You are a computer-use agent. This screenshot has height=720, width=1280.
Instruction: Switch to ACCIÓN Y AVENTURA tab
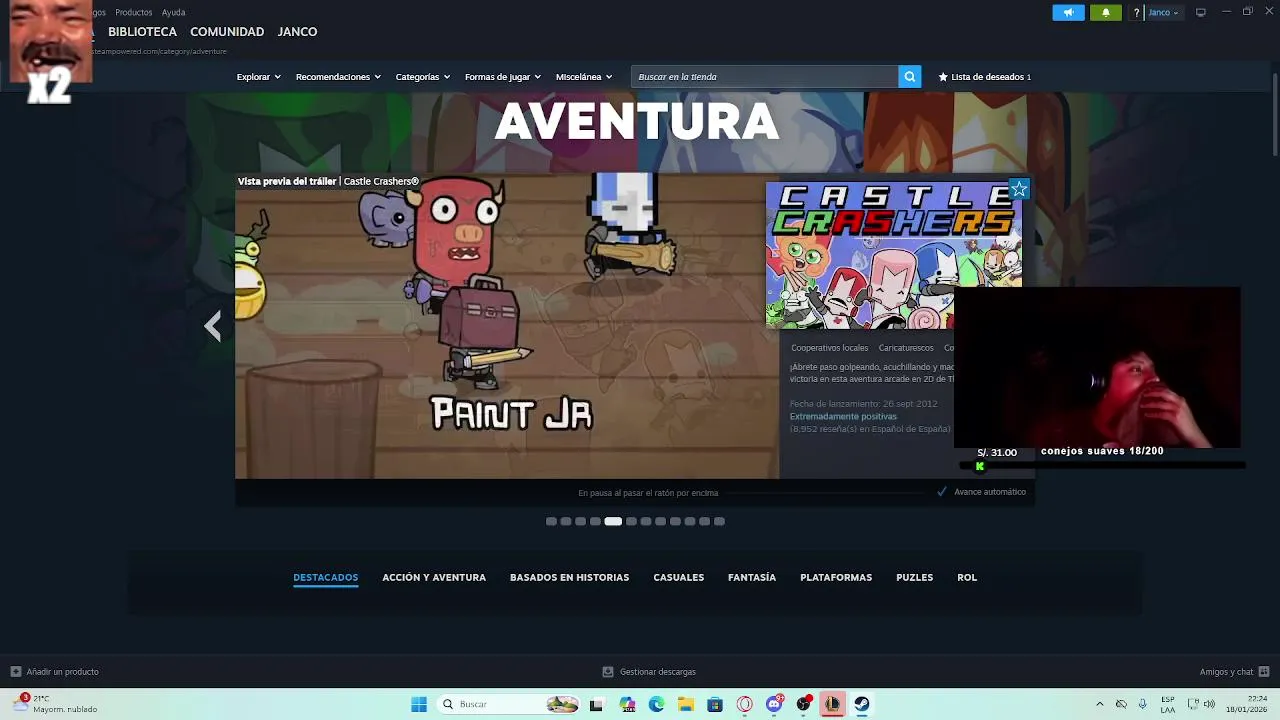coord(434,577)
